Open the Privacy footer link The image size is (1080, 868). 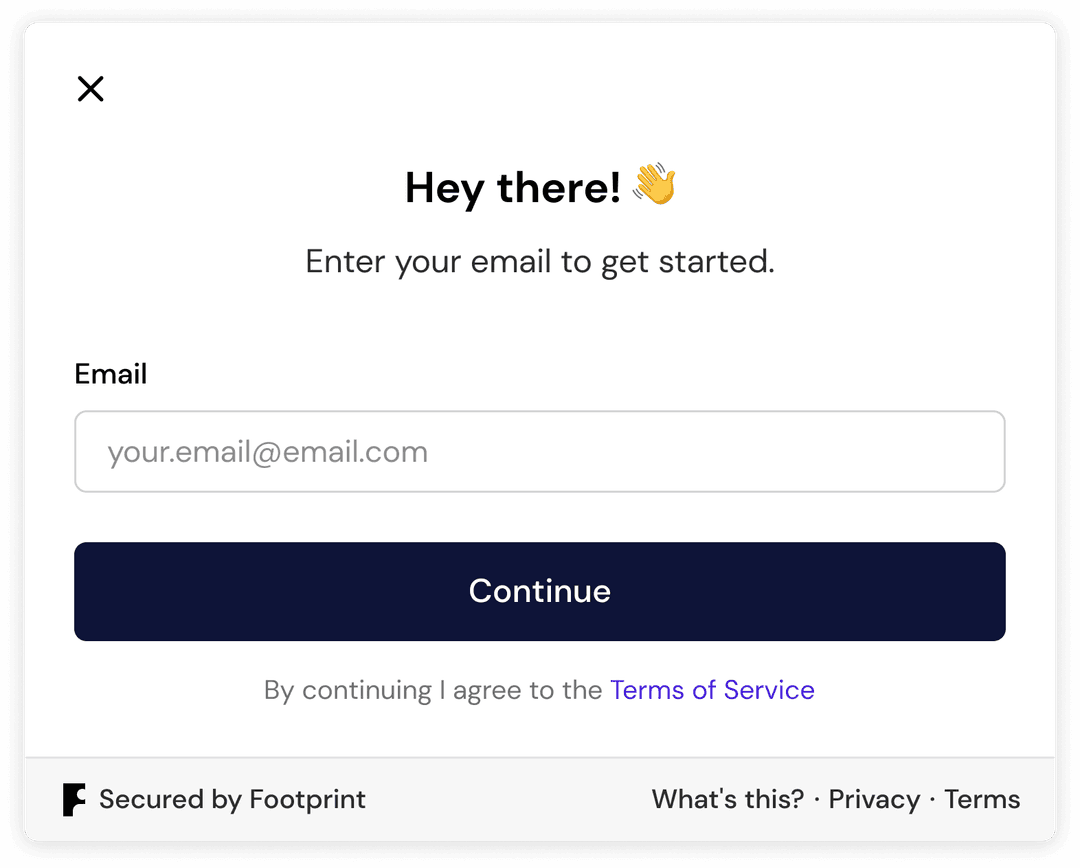tap(874, 800)
